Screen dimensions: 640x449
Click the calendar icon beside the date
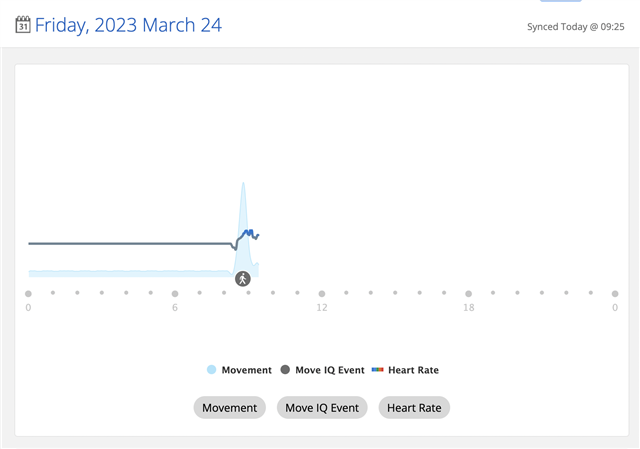click(23, 25)
